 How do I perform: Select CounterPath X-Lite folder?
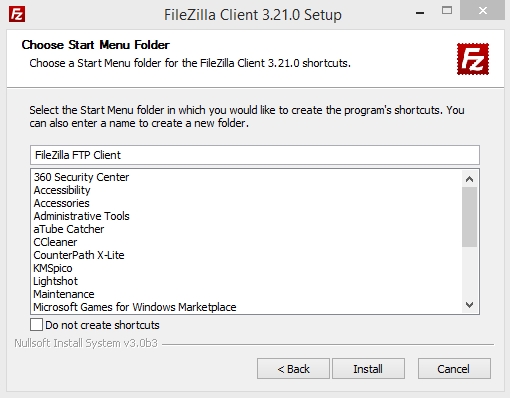tap(79, 255)
